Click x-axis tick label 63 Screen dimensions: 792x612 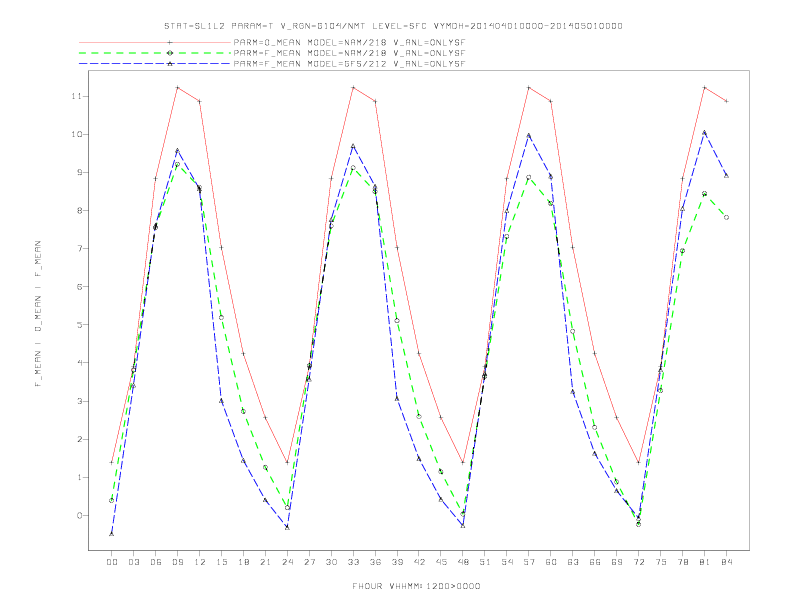(573, 562)
